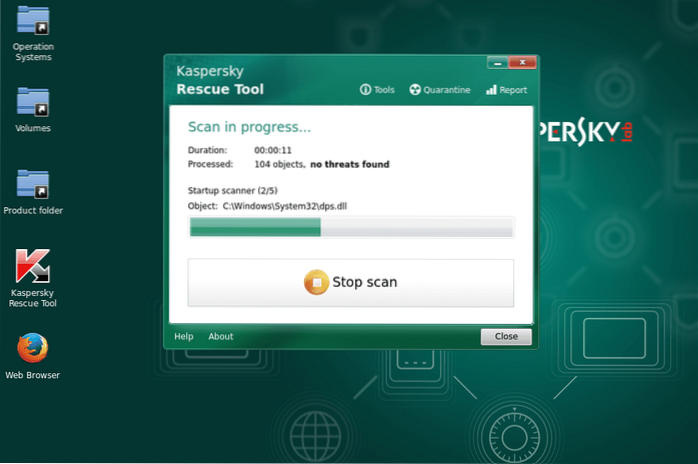Launch Kaspersky Rescue Tool desktop icon
698x464 pixels.
click(x=33, y=267)
